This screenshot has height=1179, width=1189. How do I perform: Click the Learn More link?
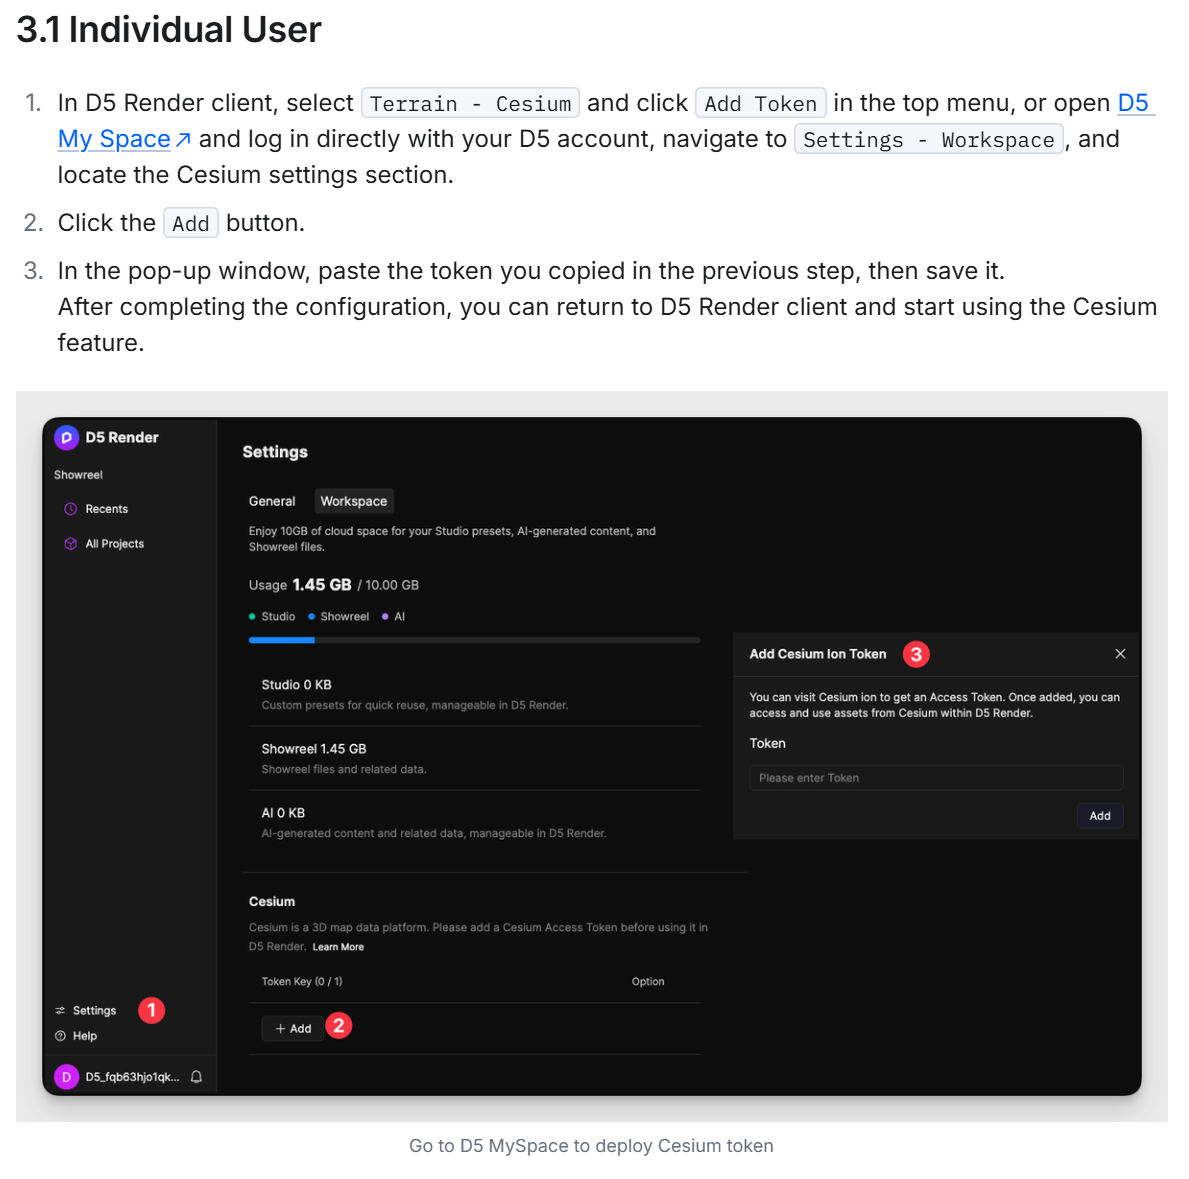coord(338,947)
